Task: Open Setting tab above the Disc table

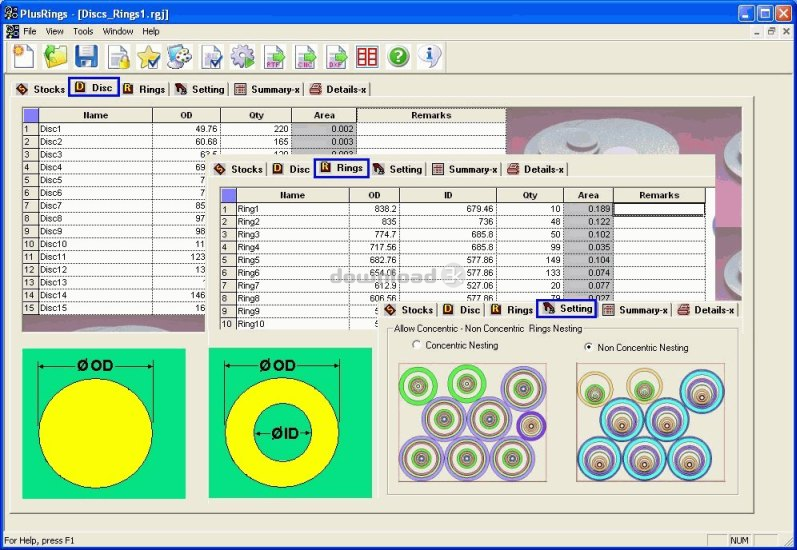Action: point(200,89)
